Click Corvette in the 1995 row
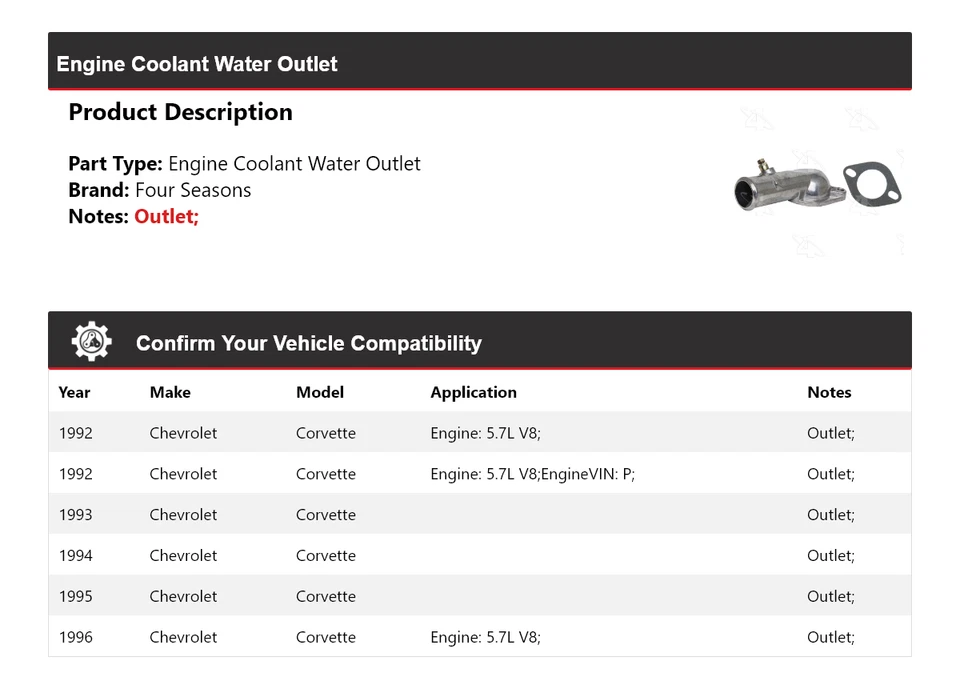 tap(326, 597)
